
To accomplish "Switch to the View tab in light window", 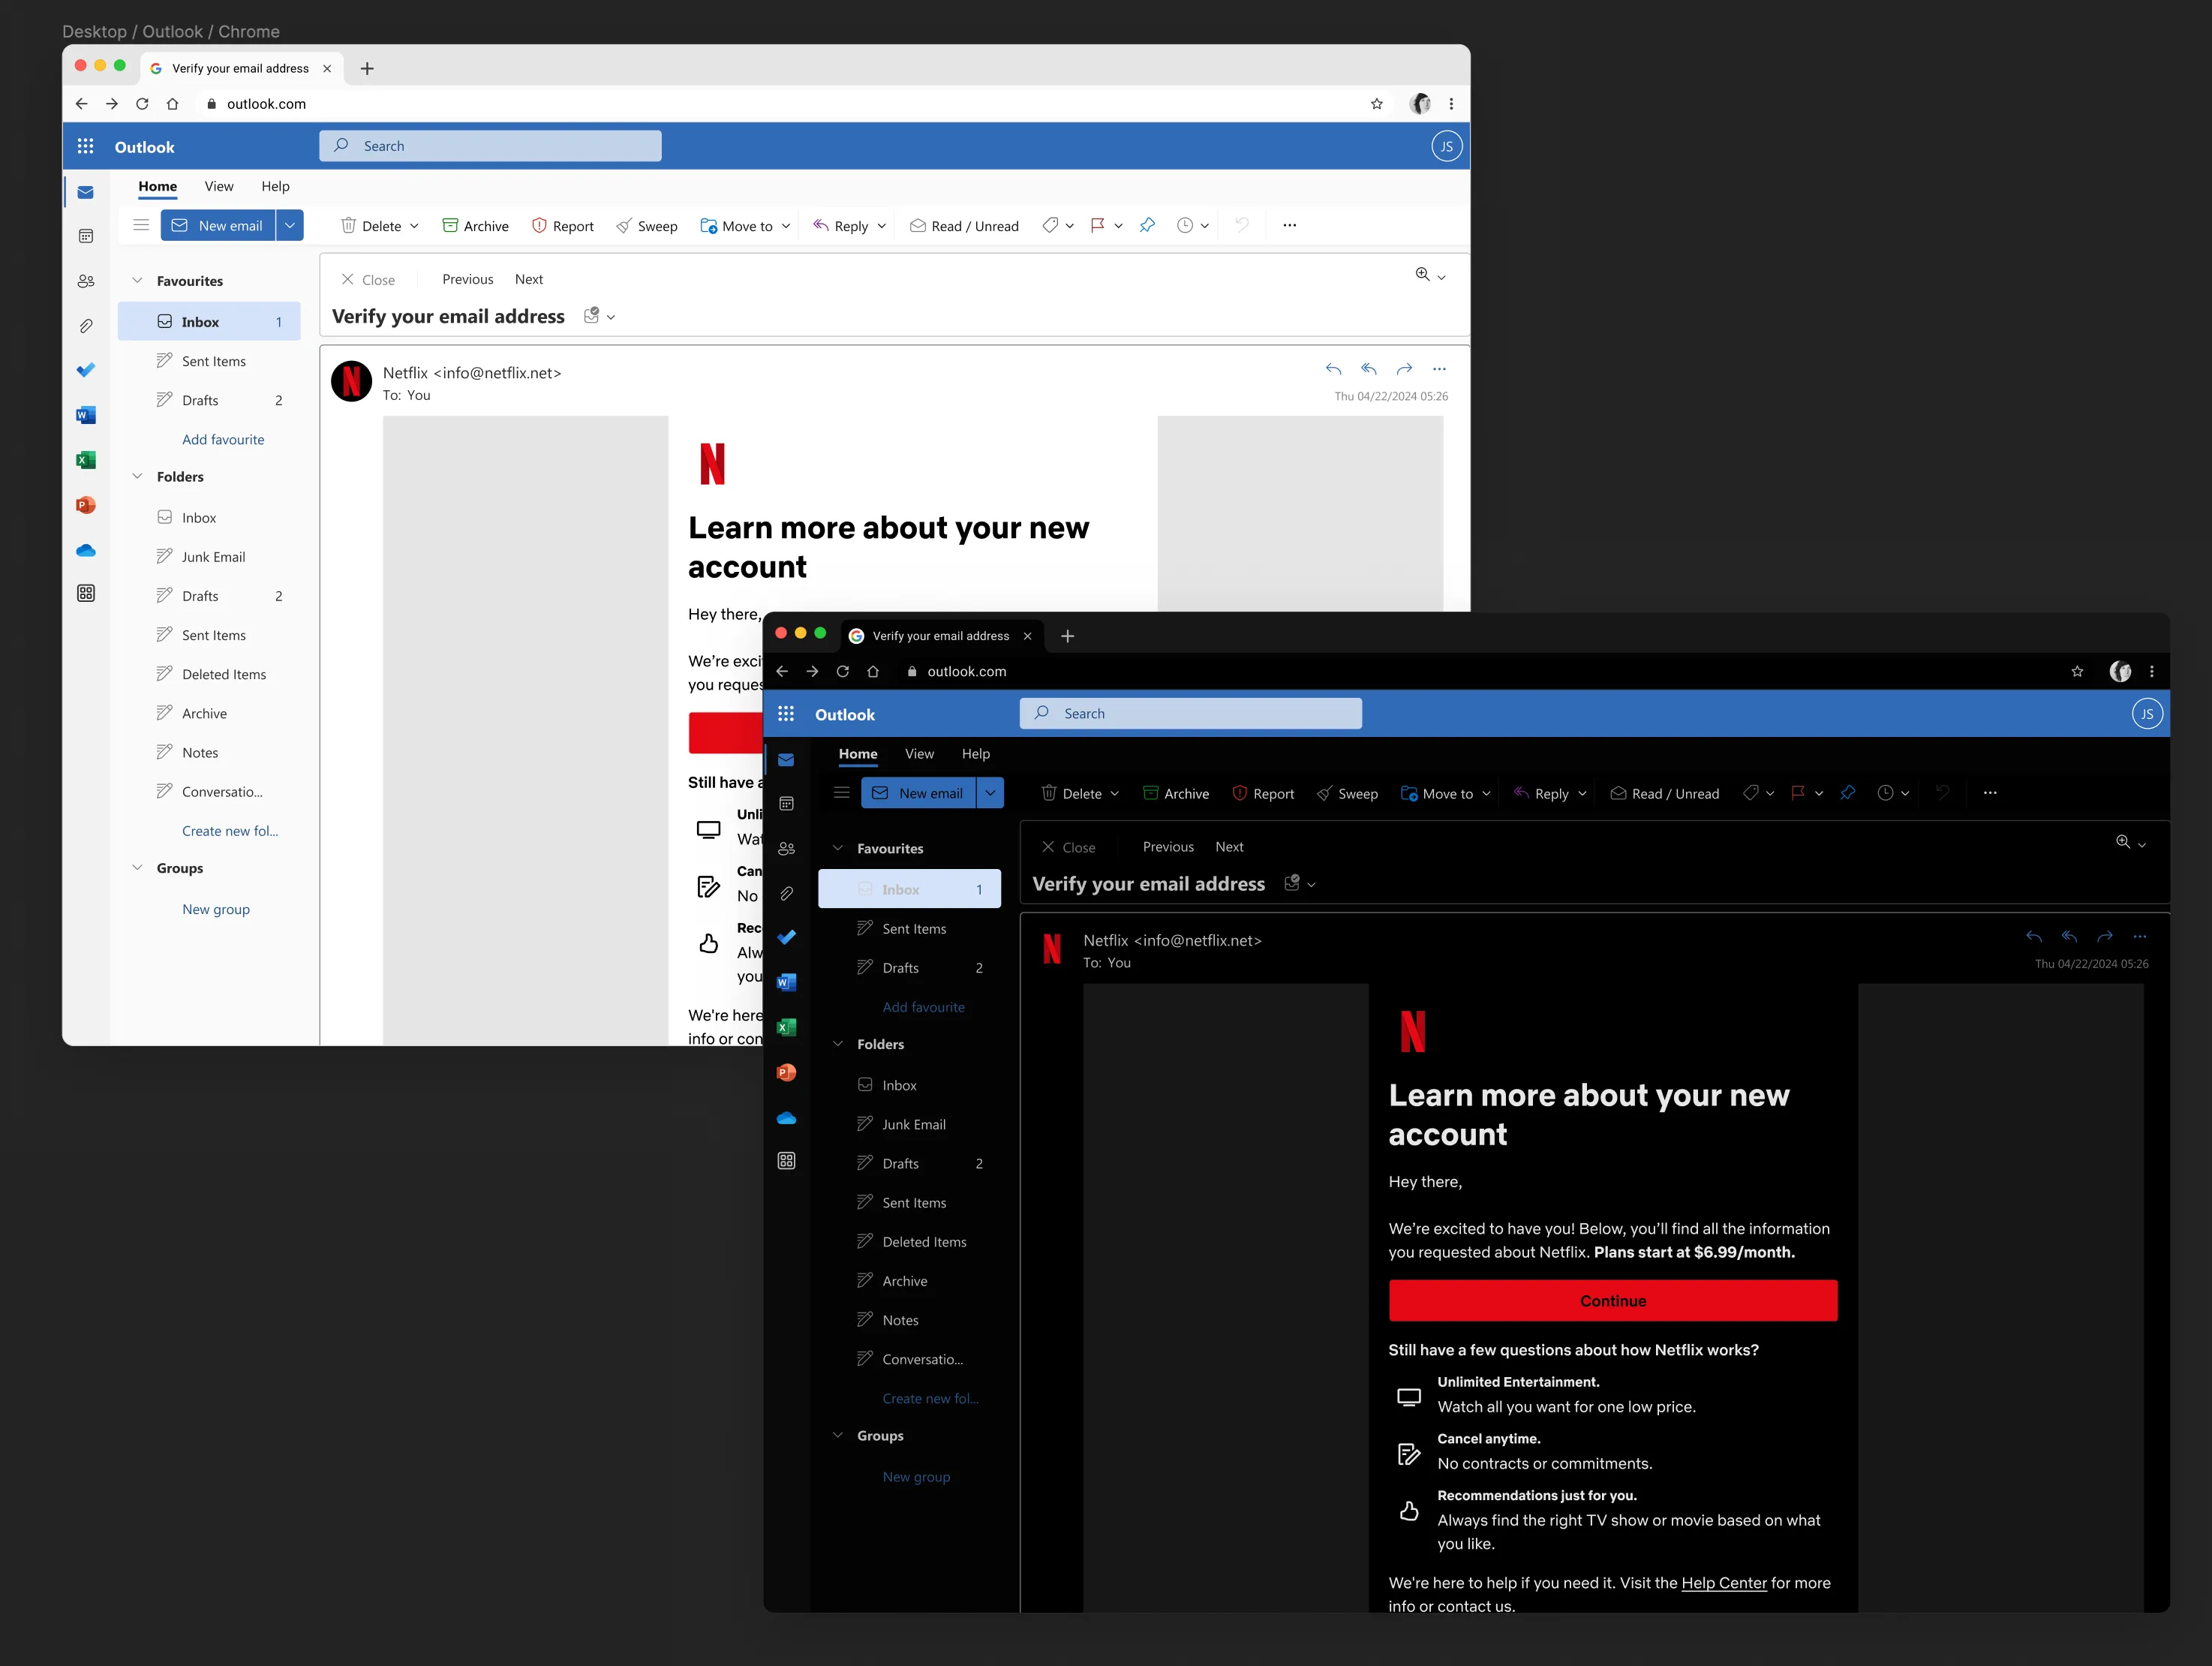I will 219,186.
